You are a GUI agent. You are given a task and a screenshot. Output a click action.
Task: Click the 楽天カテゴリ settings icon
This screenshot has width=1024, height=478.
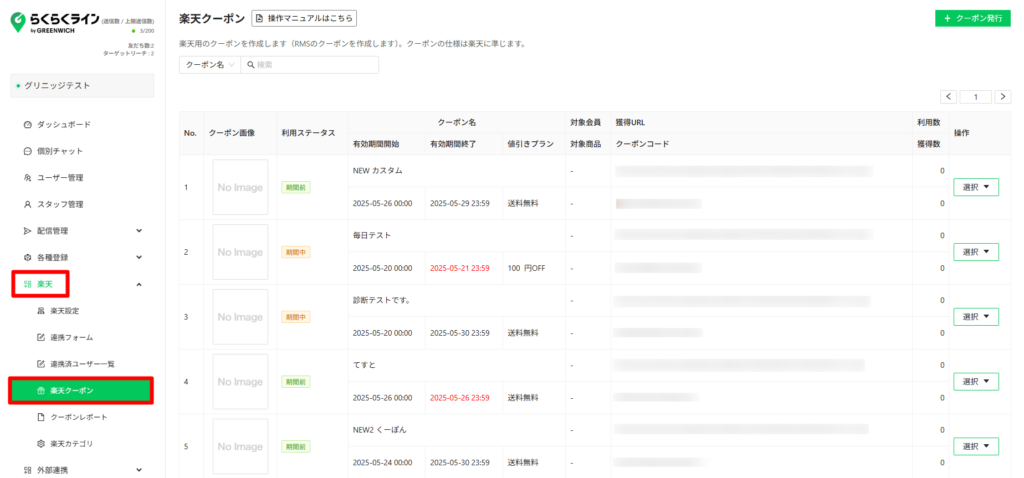tap(40, 444)
